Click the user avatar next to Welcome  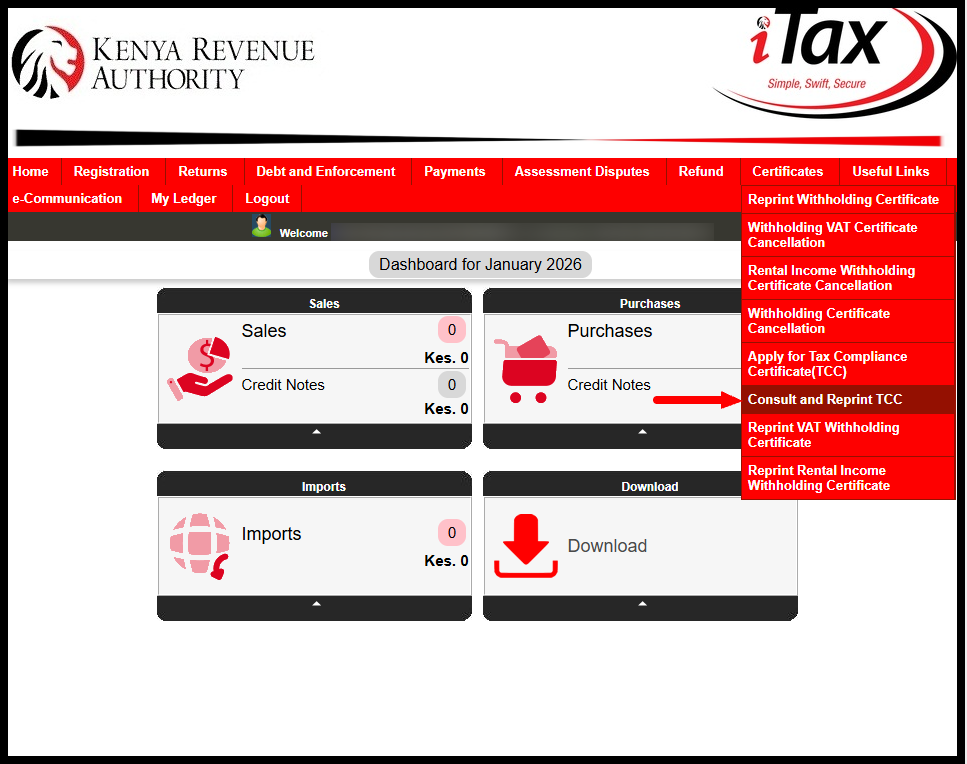pos(260,225)
